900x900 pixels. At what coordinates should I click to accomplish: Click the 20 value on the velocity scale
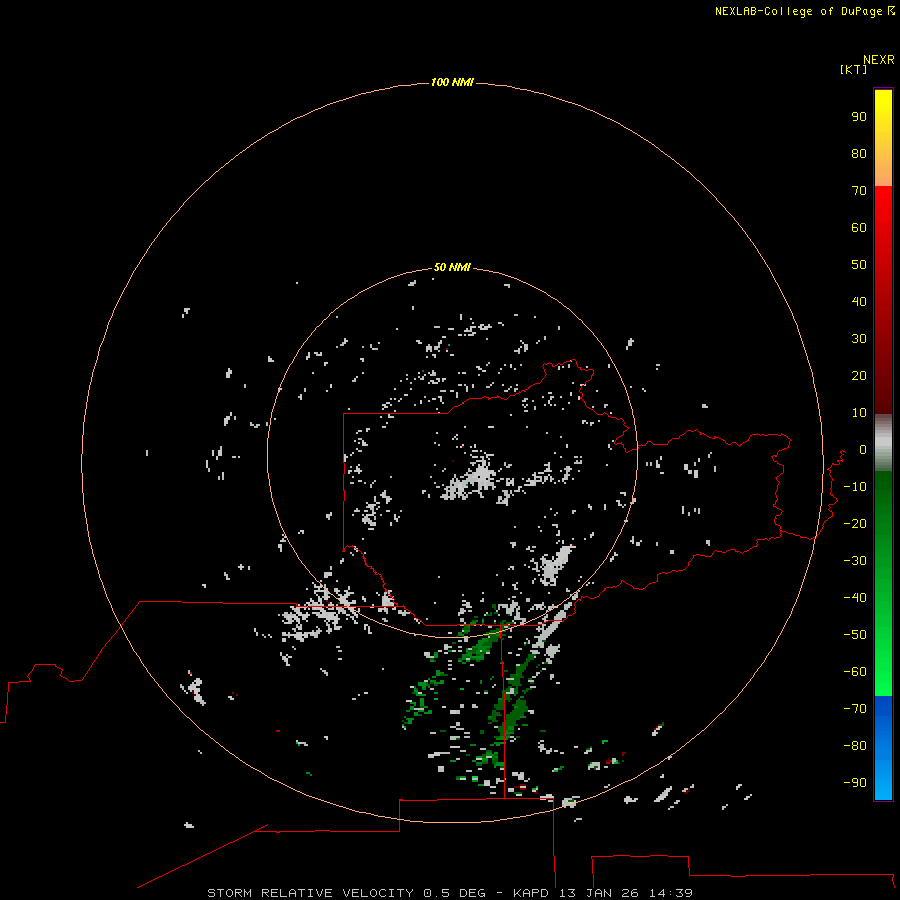pyautogui.click(x=859, y=375)
